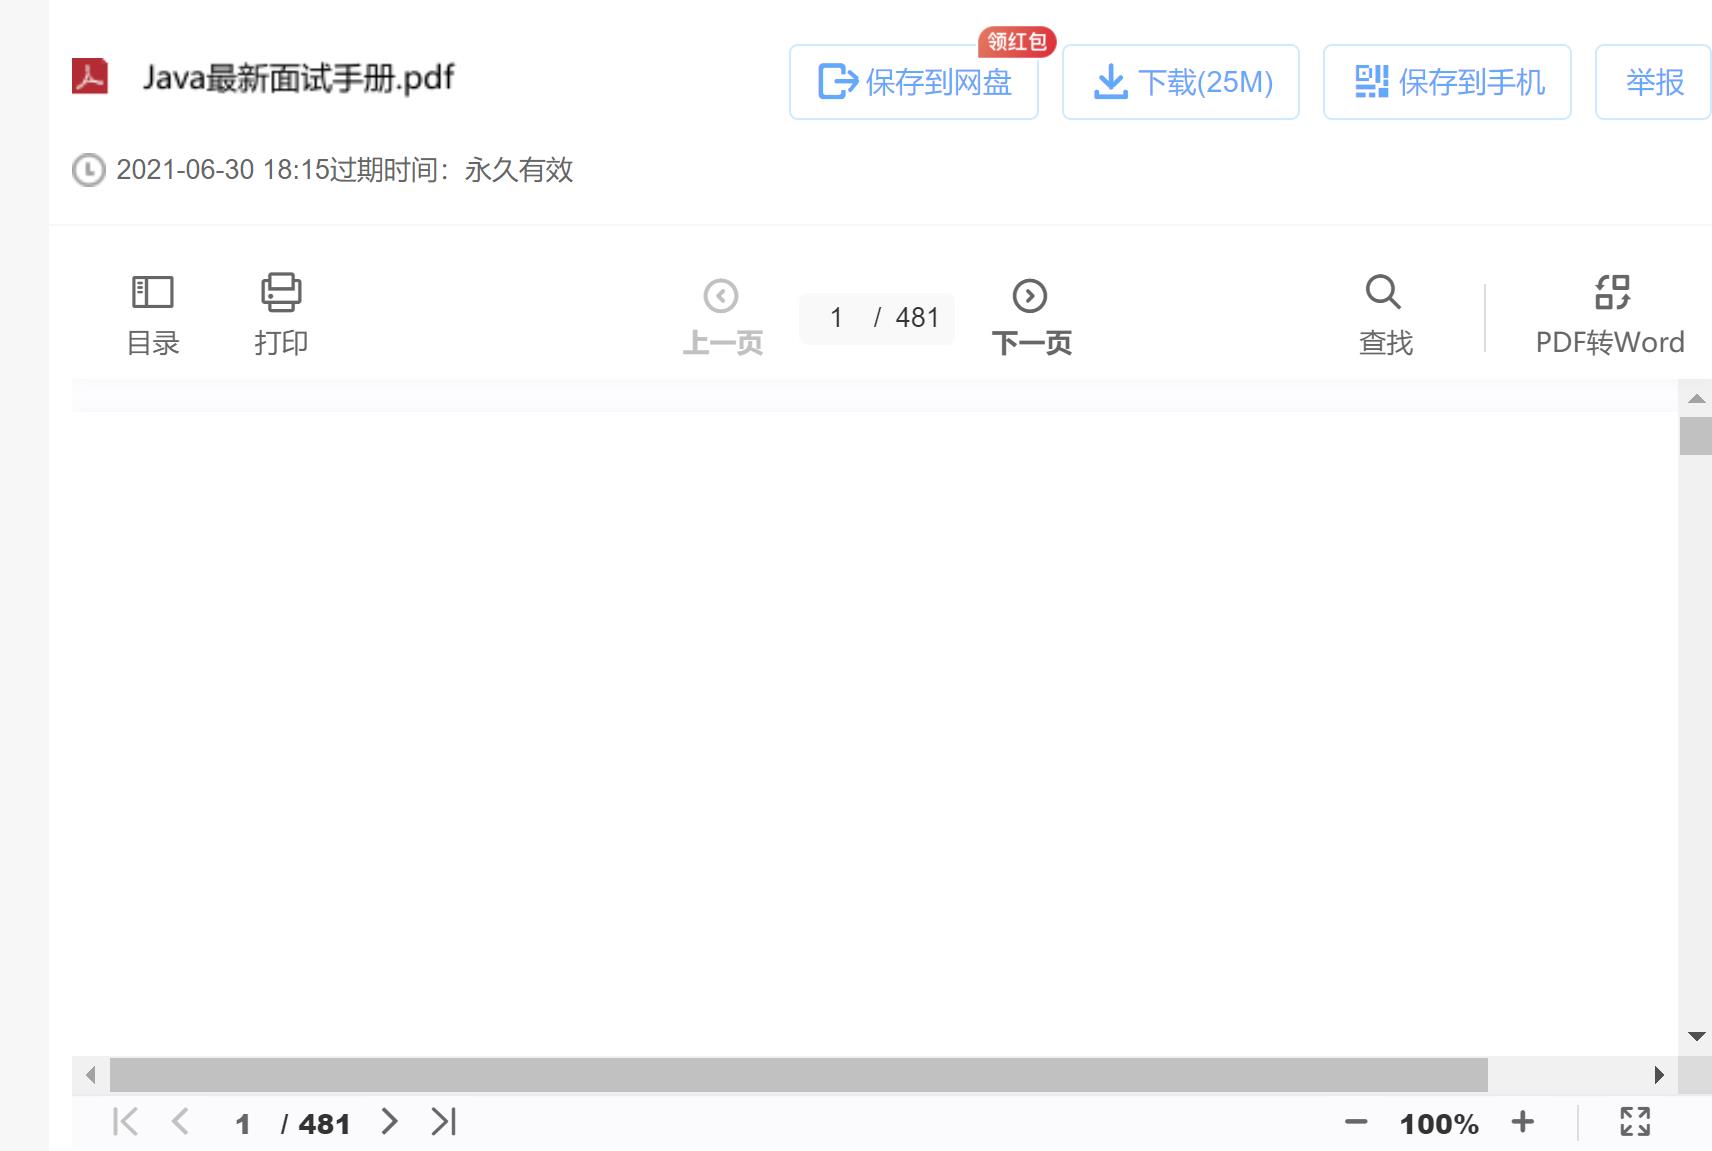Viewport: 1712px width, 1151px height.
Task: Click the horizontal scrollbar right arrow
Action: pos(1659,1075)
